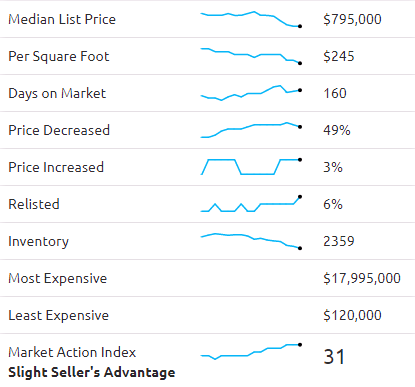Select the Days on Market sparkline graph
This screenshot has width=415, height=387.
click(x=251, y=93)
